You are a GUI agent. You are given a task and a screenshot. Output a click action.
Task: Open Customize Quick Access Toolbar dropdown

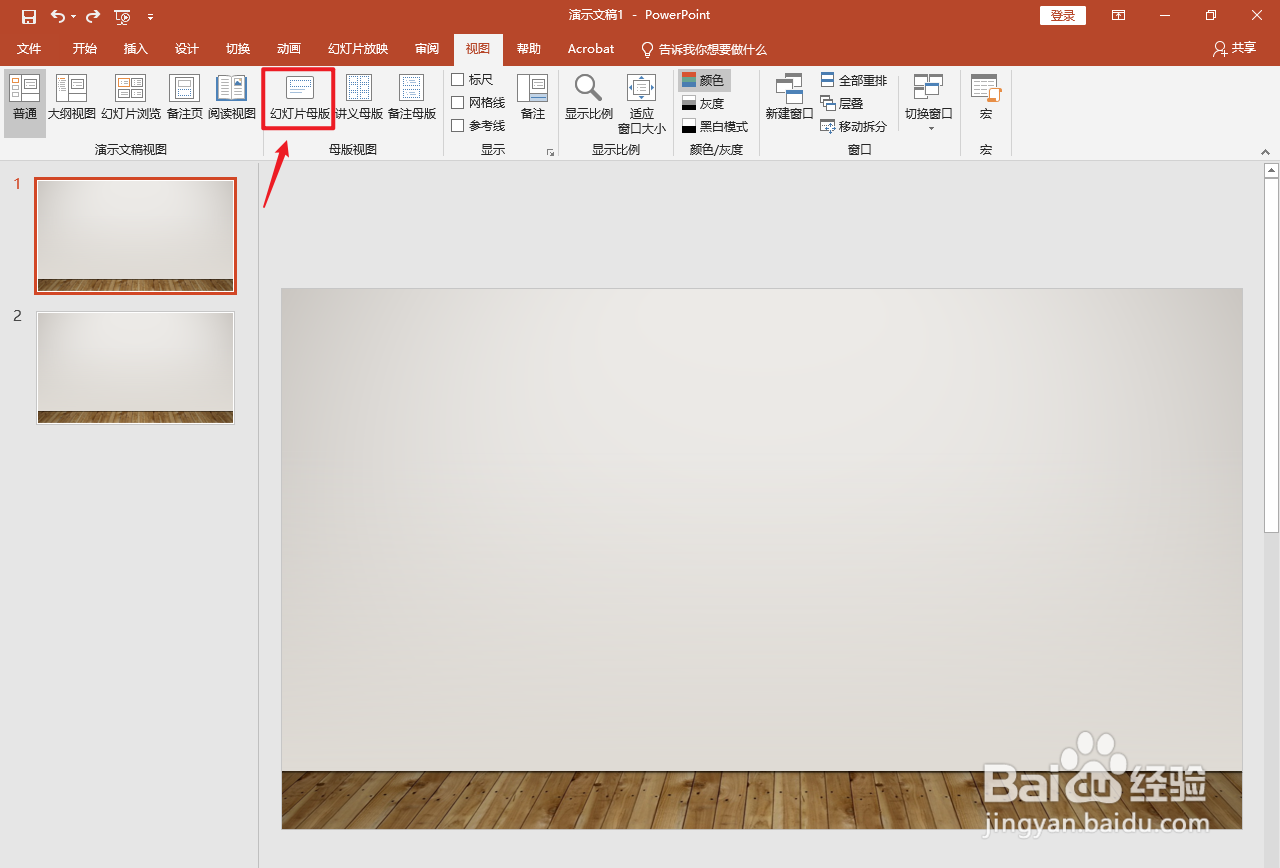[x=150, y=17]
